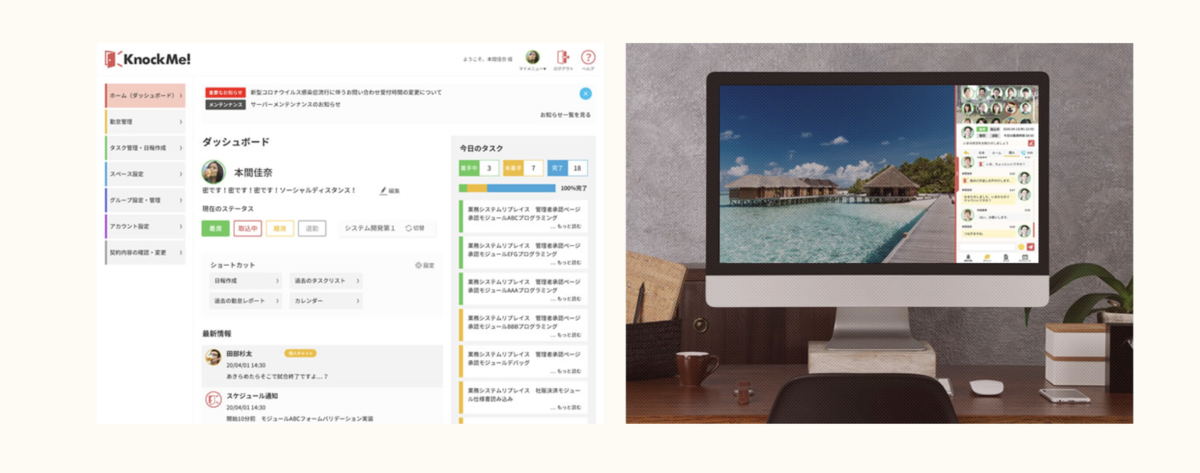Click 田部杉太 avatar in latest news
The height and width of the screenshot is (473, 1200).
coord(213,358)
